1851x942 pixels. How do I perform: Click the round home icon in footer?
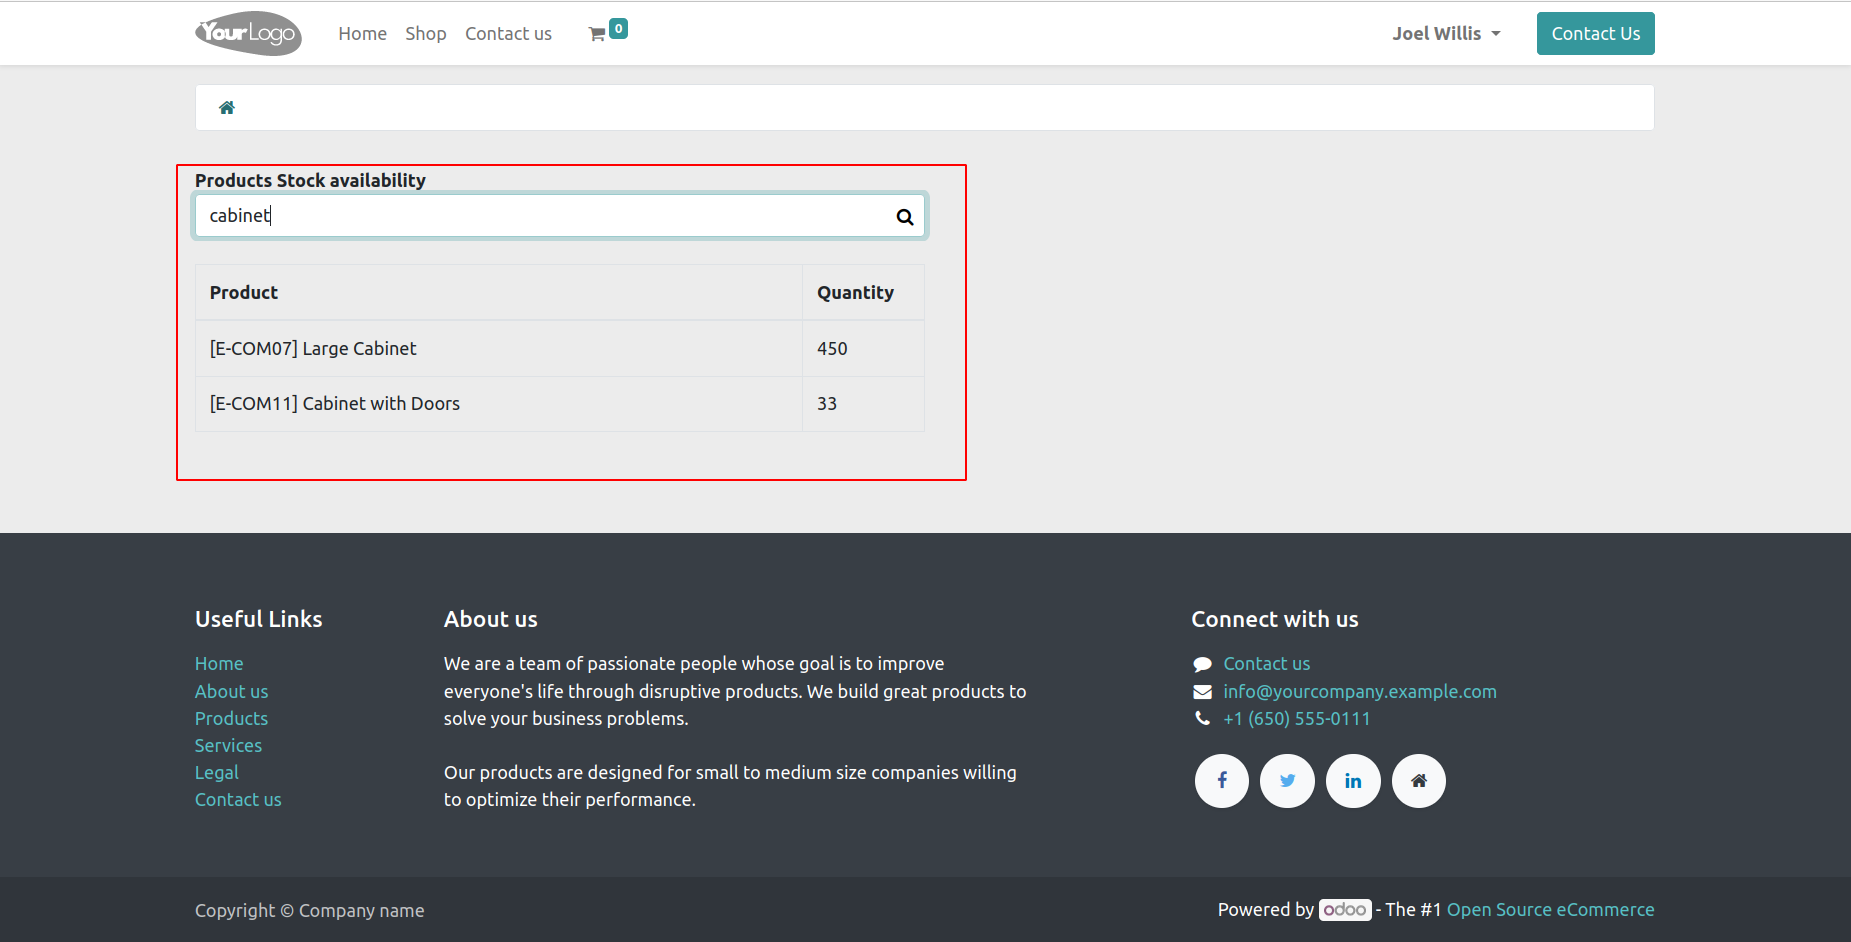pyautogui.click(x=1418, y=781)
